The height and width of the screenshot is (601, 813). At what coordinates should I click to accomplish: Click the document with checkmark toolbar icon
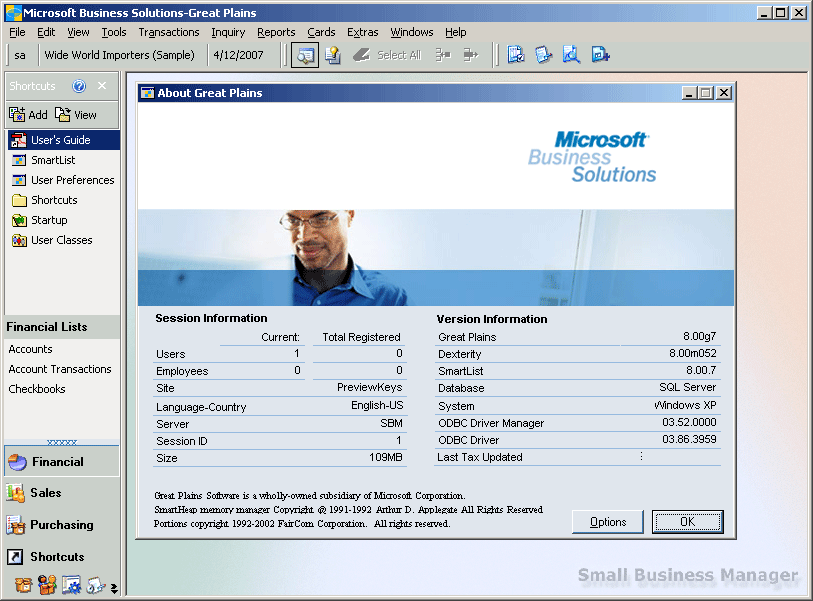(516, 54)
